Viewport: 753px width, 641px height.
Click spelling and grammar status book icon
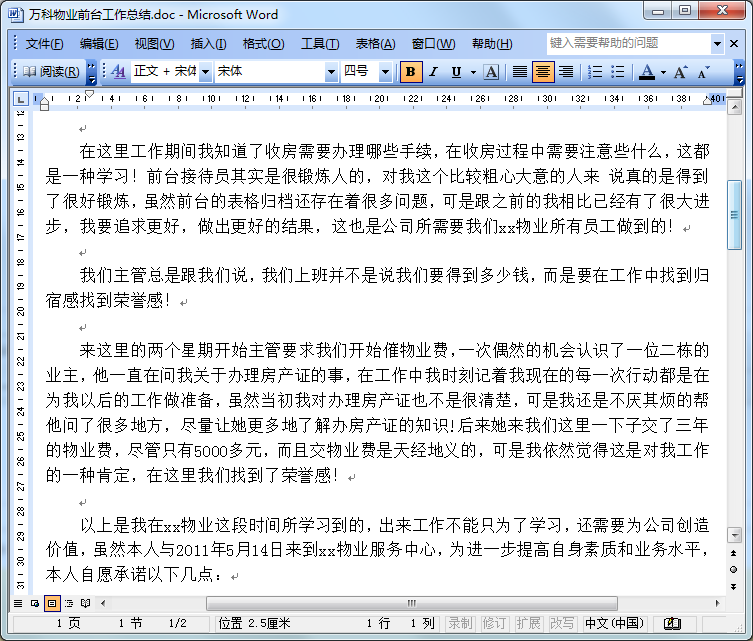point(672,623)
